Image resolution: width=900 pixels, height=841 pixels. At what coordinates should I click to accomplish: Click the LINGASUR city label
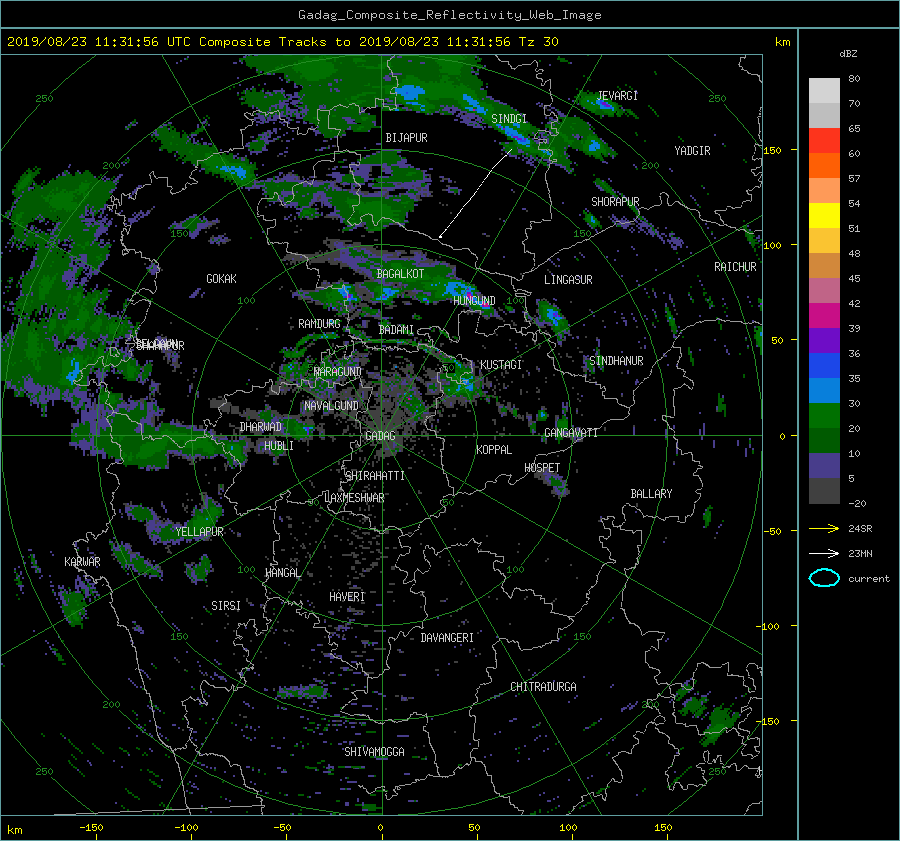[568, 280]
